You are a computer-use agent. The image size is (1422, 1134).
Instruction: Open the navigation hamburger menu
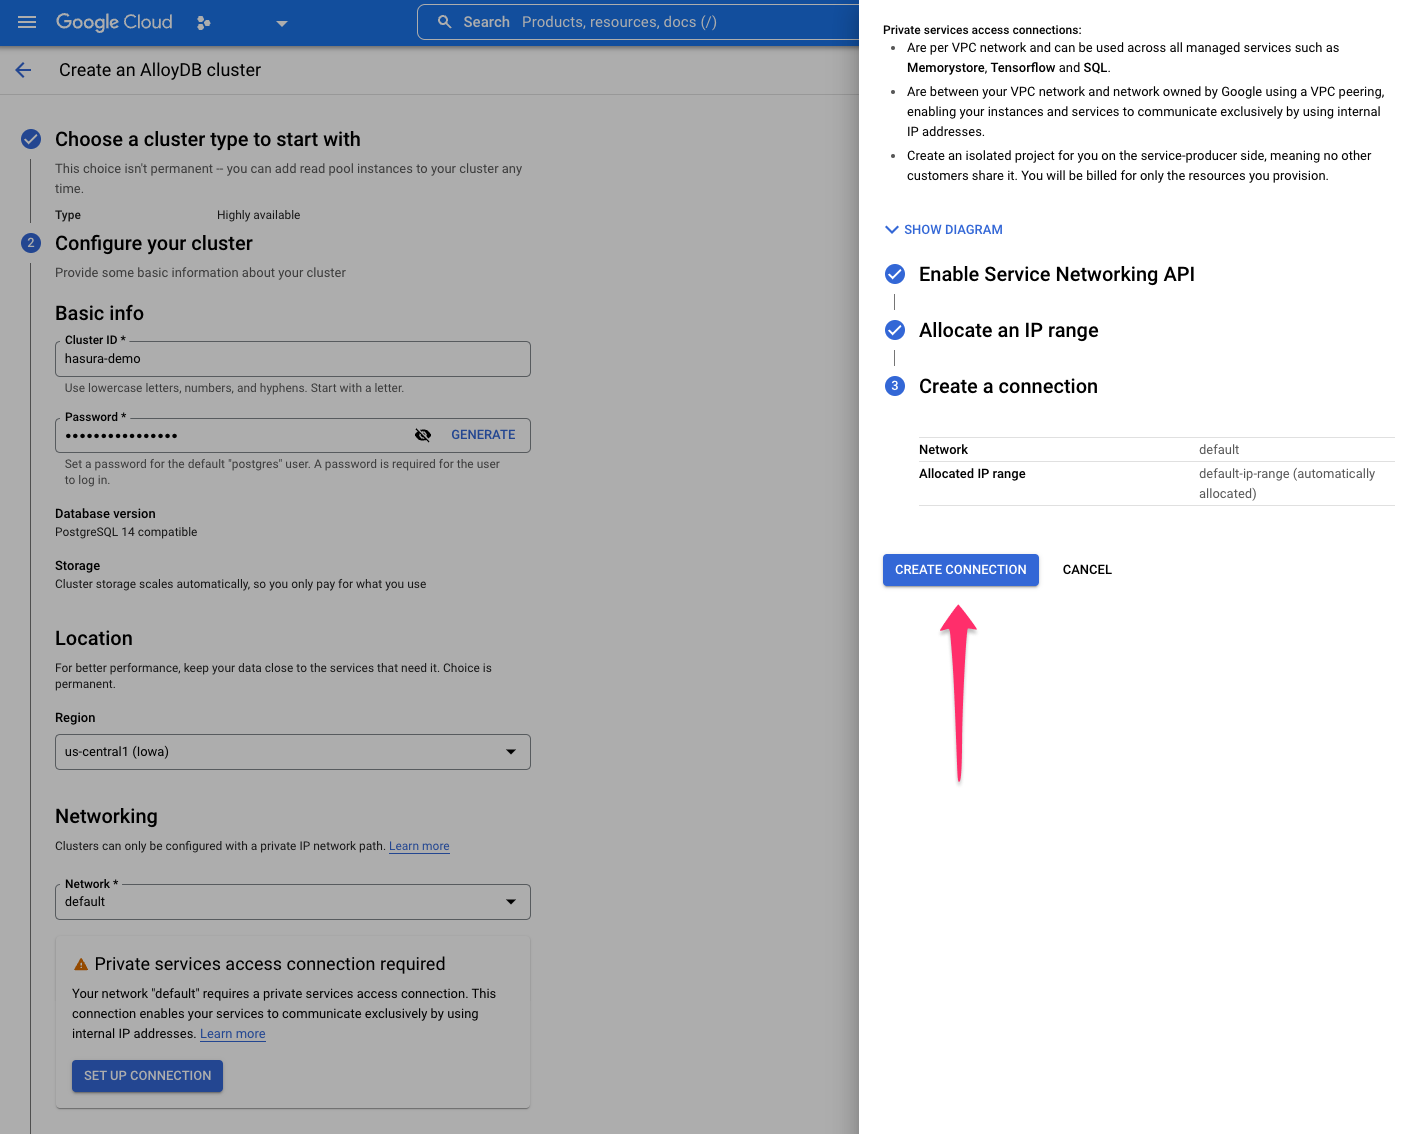click(27, 22)
